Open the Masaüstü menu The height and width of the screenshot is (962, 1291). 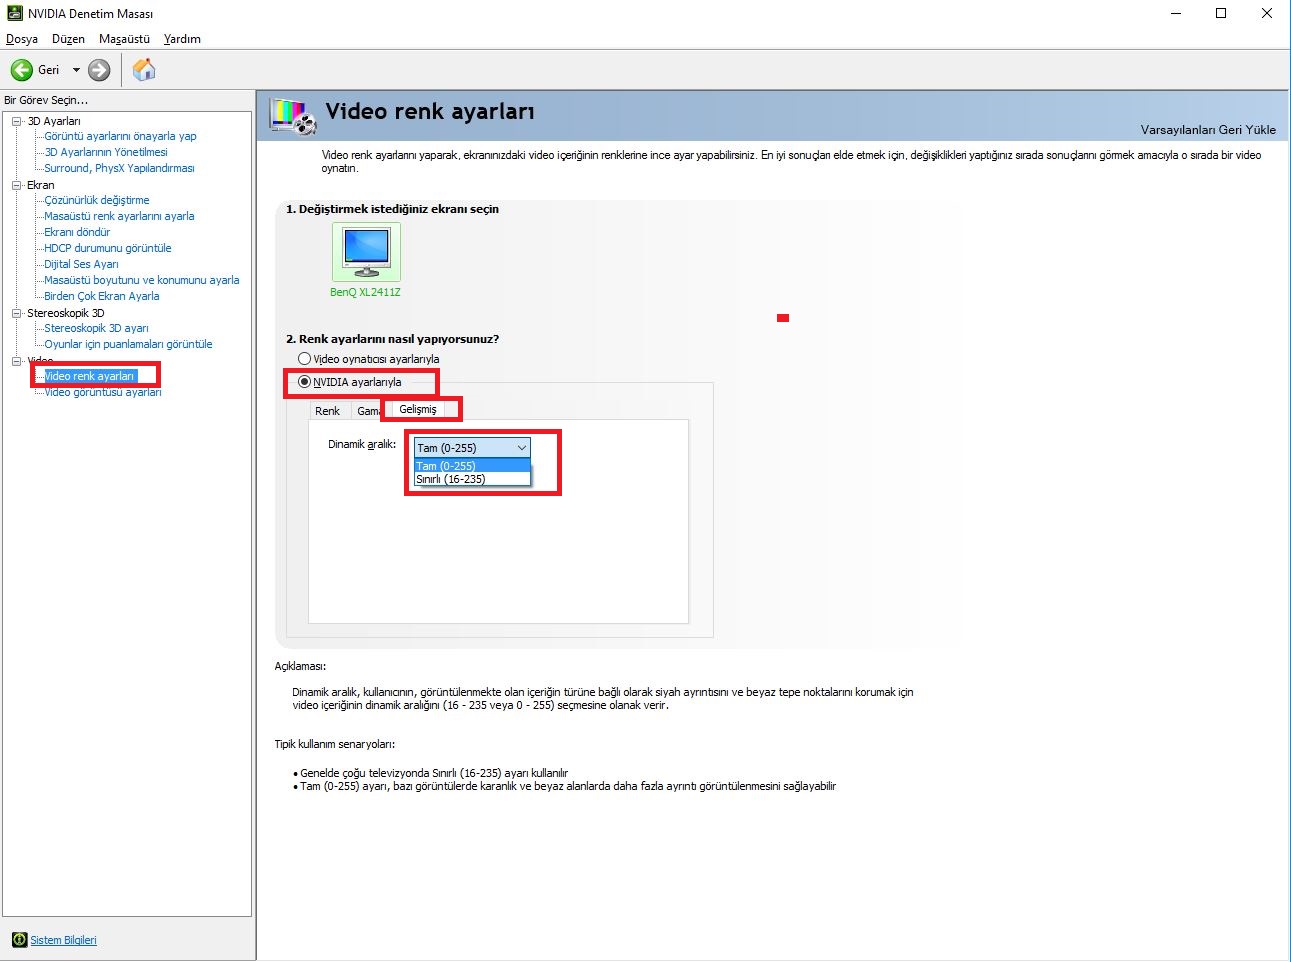(124, 39)
